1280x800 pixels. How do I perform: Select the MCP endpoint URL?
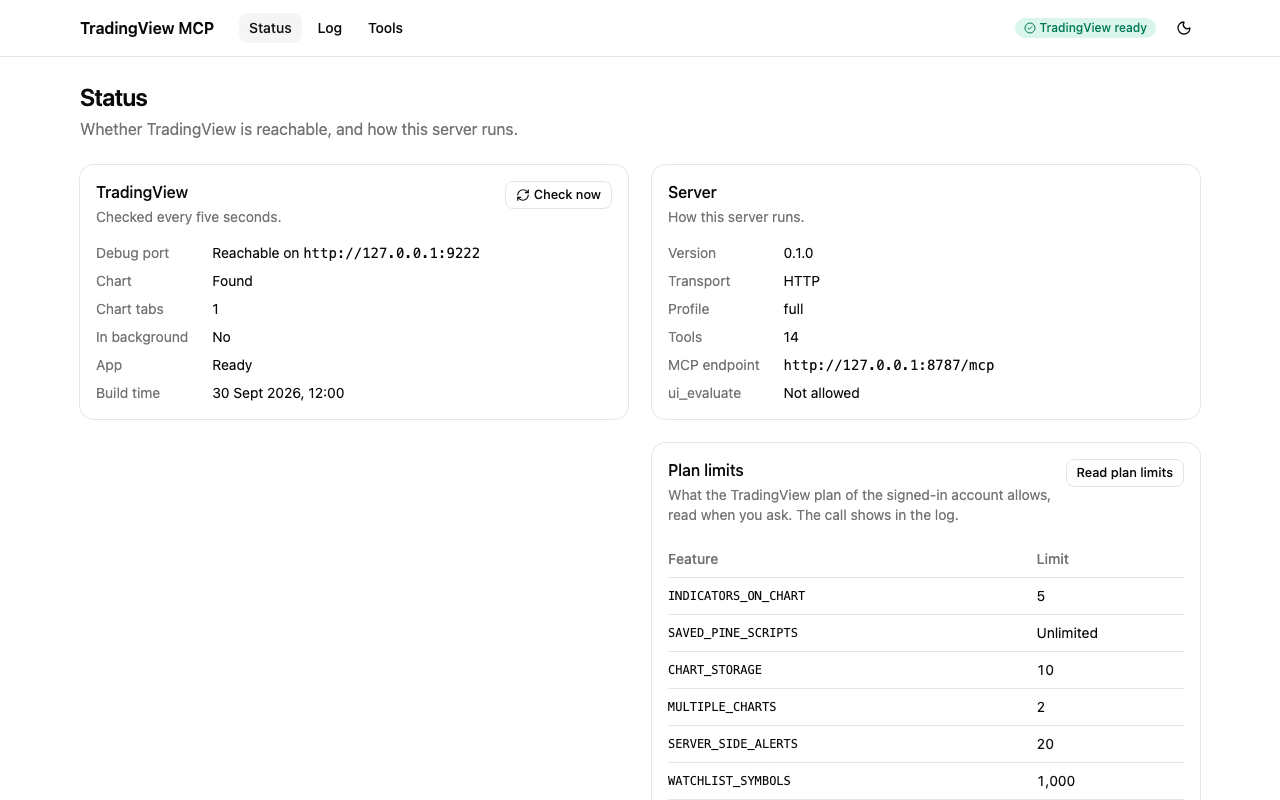click(889, 365)
